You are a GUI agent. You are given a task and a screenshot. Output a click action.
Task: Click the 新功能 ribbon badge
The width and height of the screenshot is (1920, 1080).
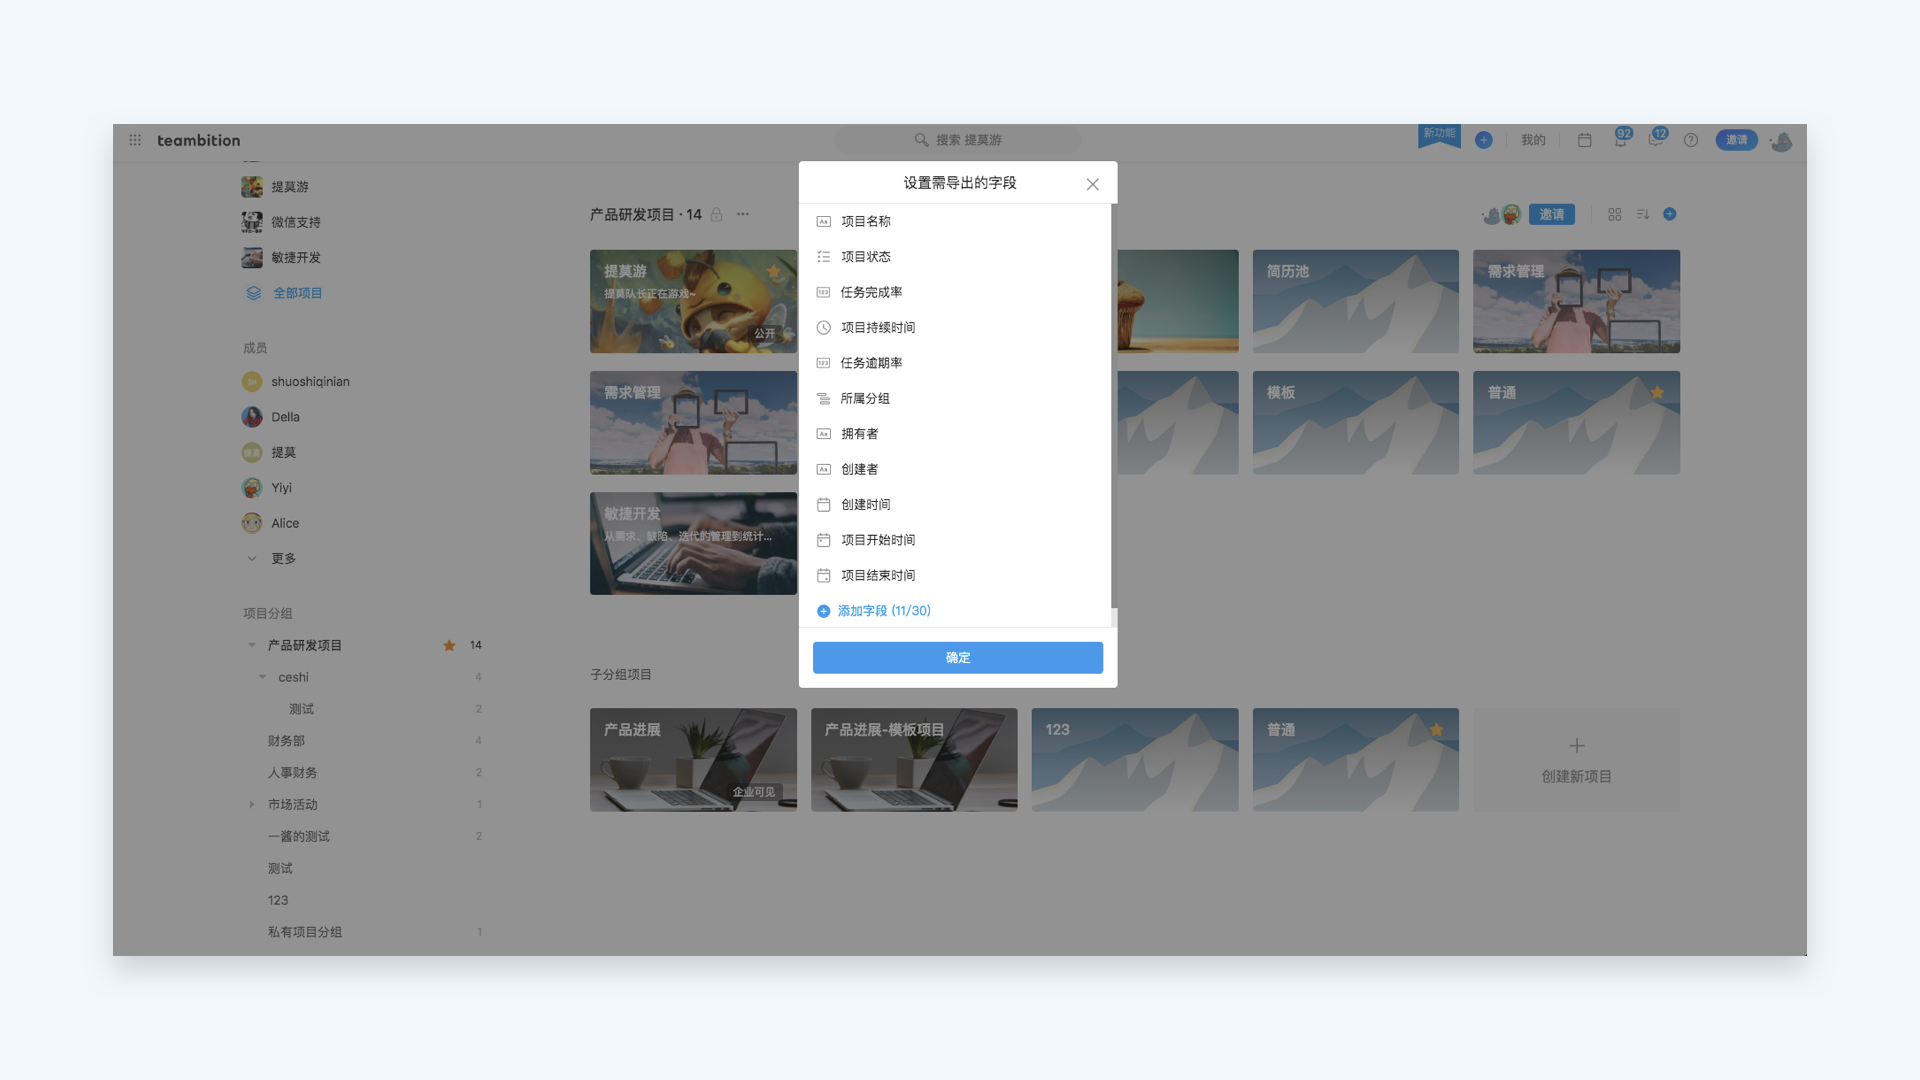pyautogui.click(x=1439, y=135)
